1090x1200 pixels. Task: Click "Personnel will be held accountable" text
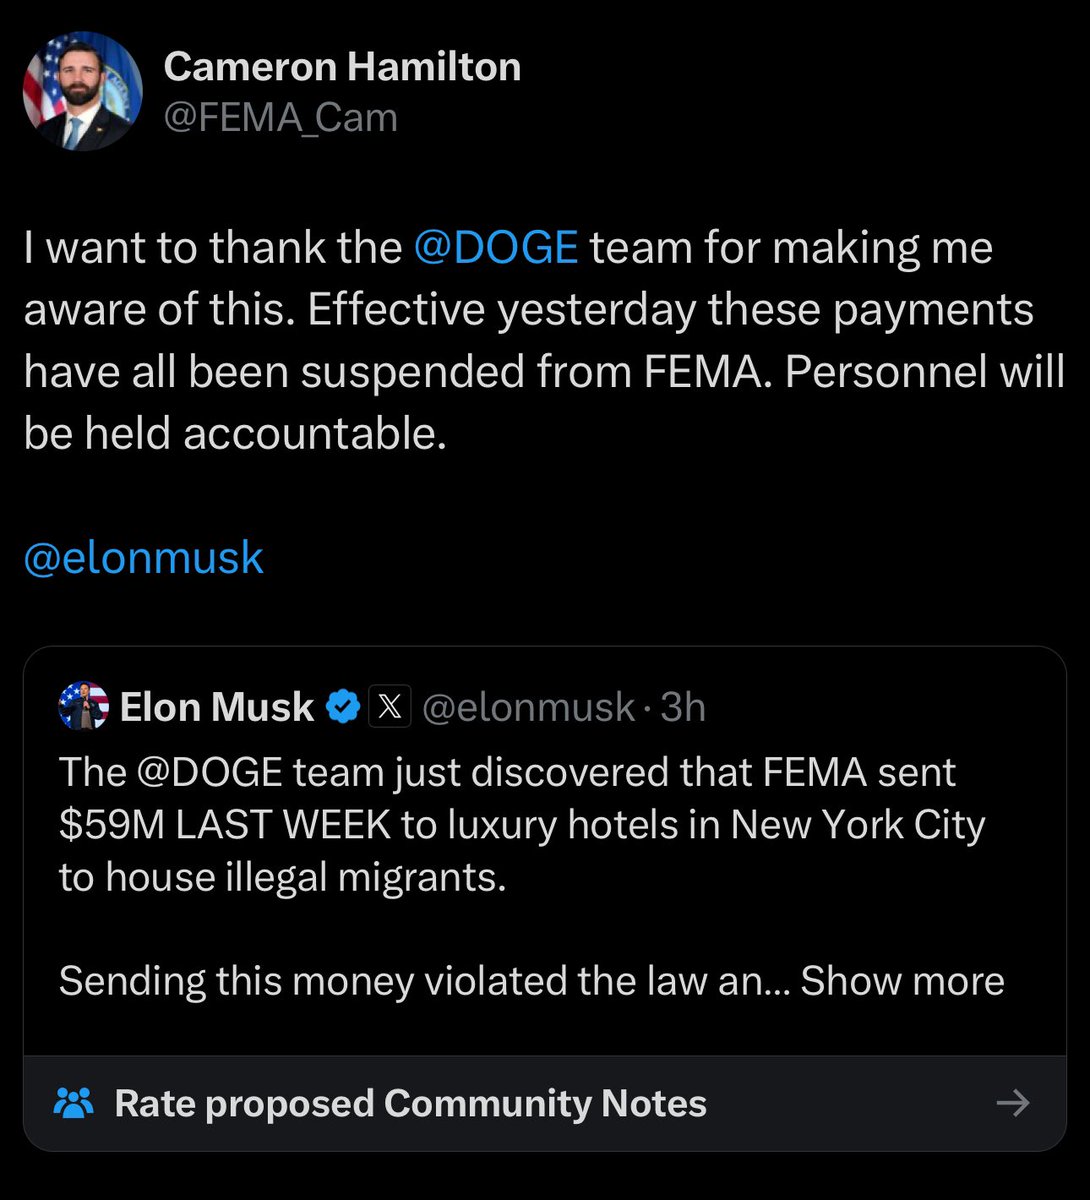235,433
